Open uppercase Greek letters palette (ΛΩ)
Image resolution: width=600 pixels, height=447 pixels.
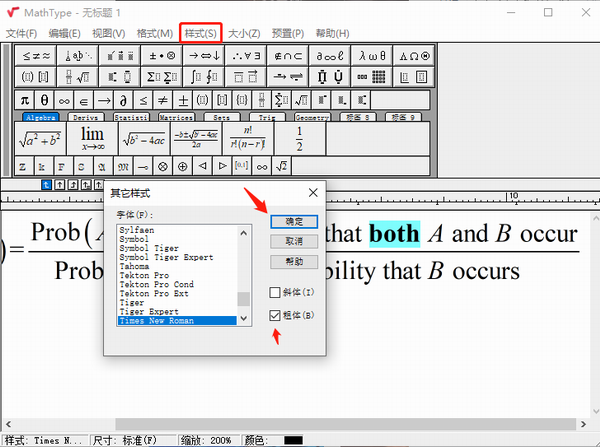tap(414, 56)
